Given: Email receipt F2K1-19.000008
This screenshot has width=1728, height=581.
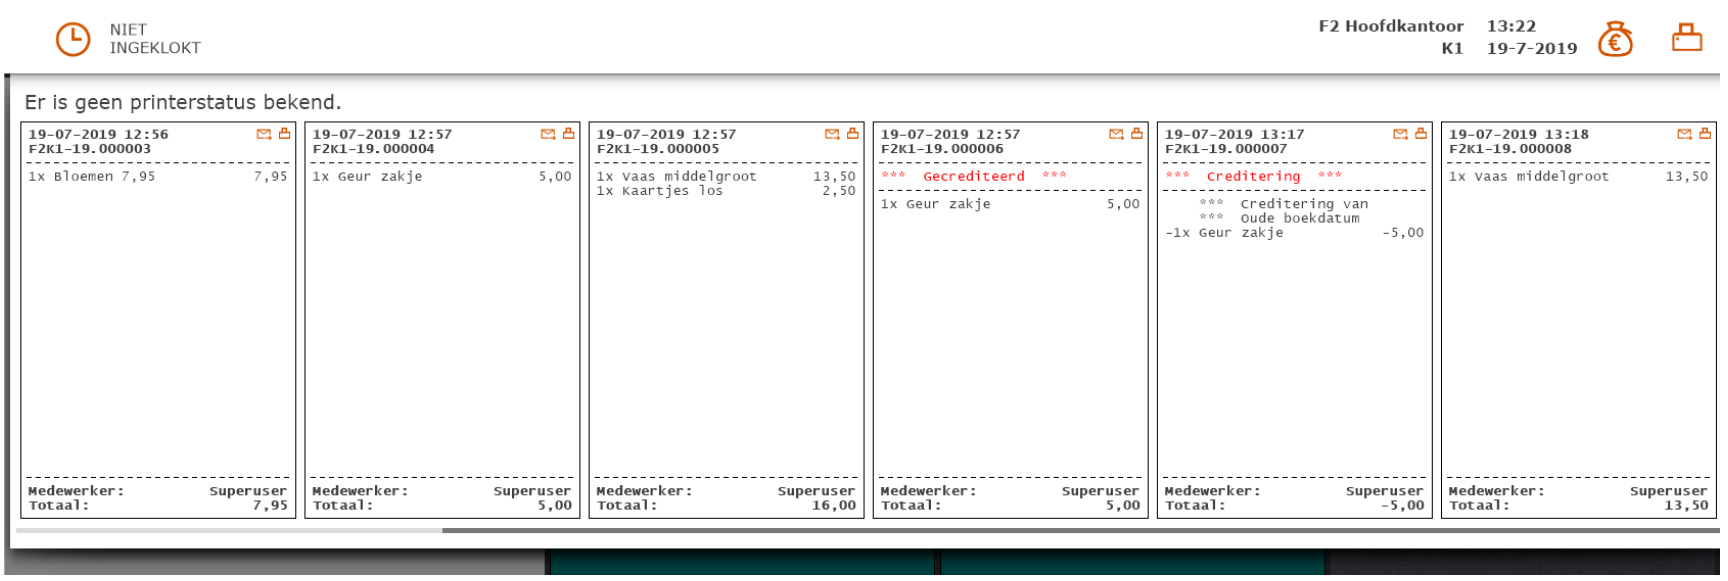Looking at the screenshot, I should tap(1684, 134).
